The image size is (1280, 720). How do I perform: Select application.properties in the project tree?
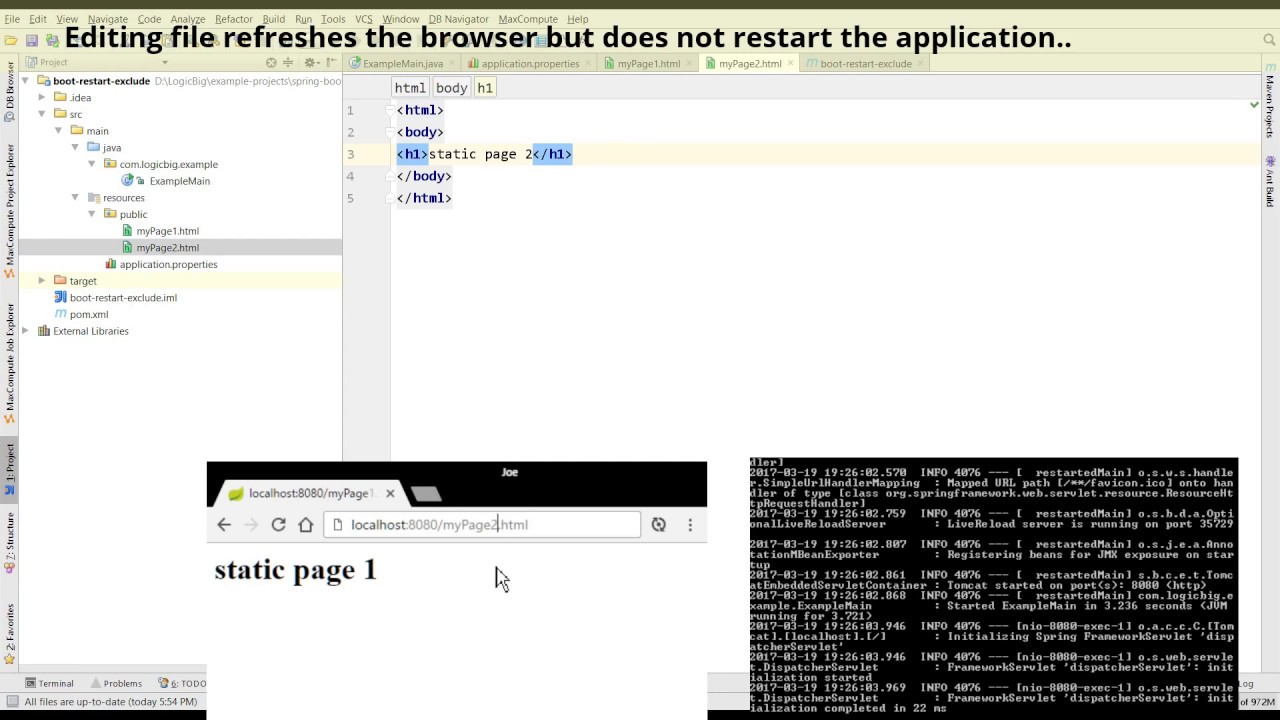[168, 264]
